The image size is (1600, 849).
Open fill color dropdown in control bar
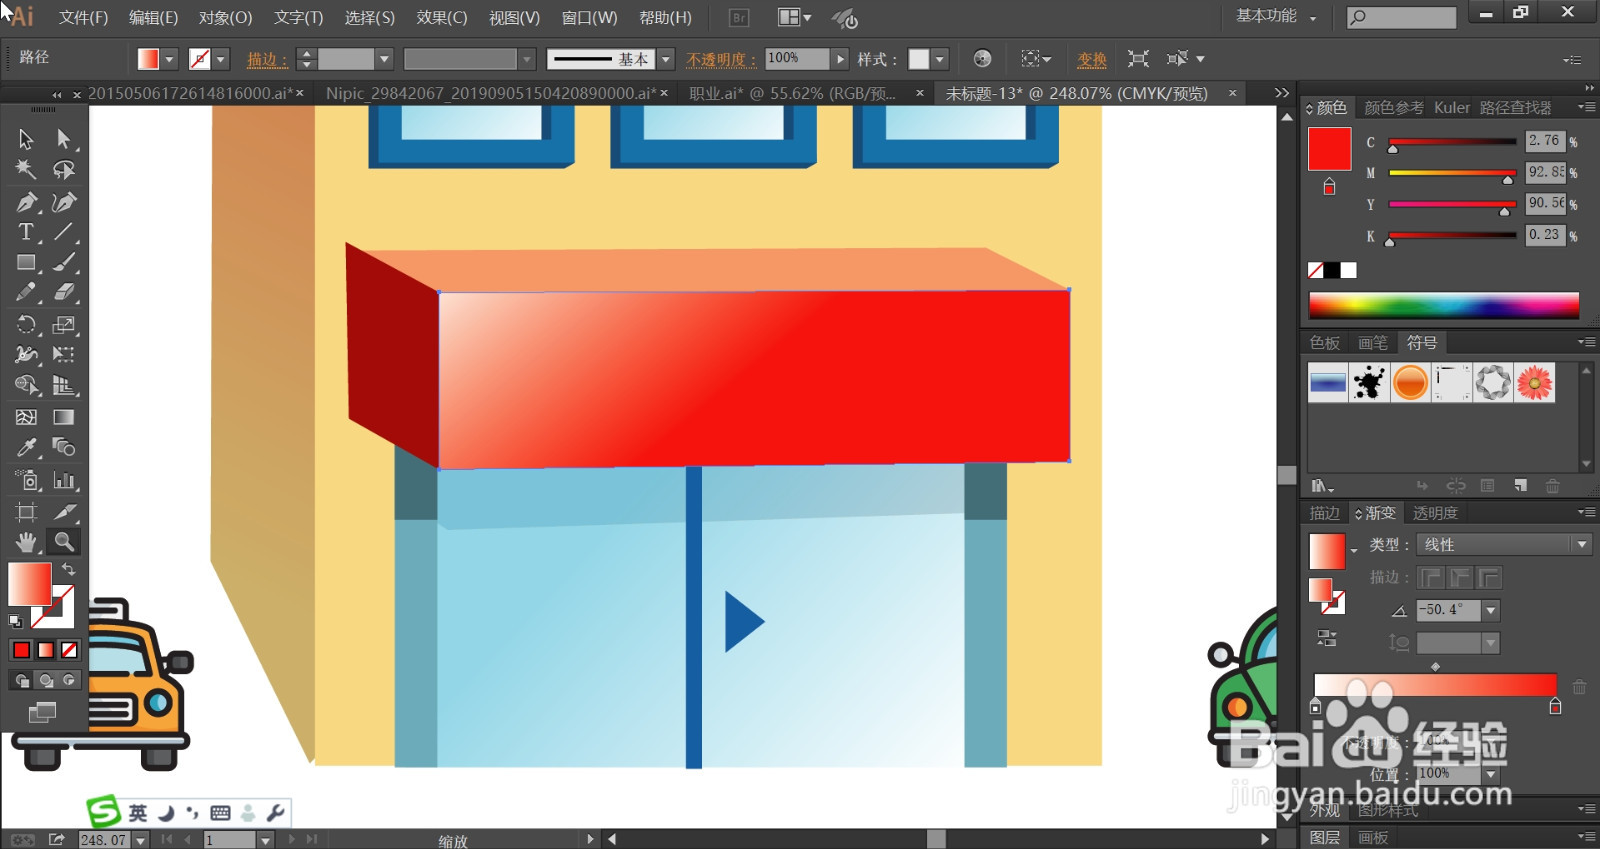click(x=169, y=60)
